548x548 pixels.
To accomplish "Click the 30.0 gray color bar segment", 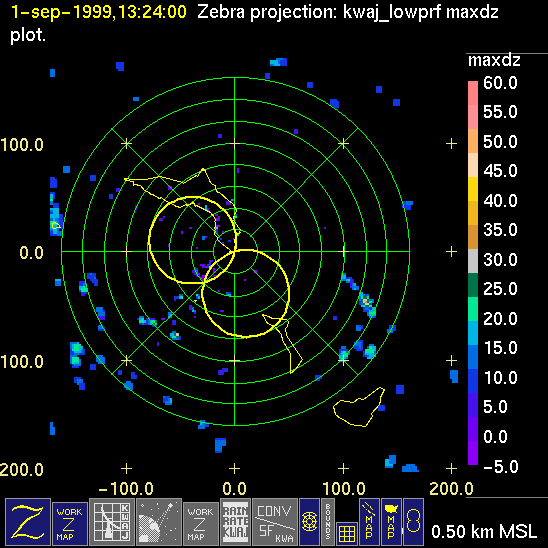I will pyautogui.click(x=473, y=261).
